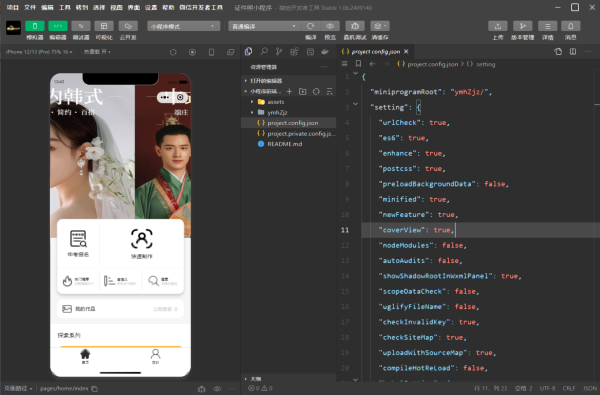The width and height of the screenshot is (600, 395).
Task: Open the 消息 notifications bell
Action: 571,26
